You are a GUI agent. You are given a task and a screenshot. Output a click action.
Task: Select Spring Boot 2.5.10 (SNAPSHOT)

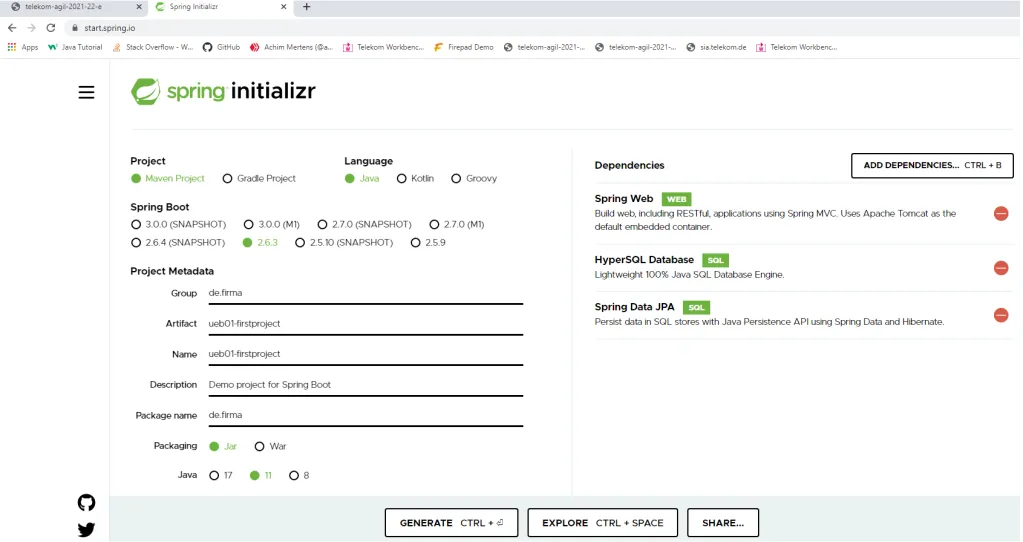344,243
